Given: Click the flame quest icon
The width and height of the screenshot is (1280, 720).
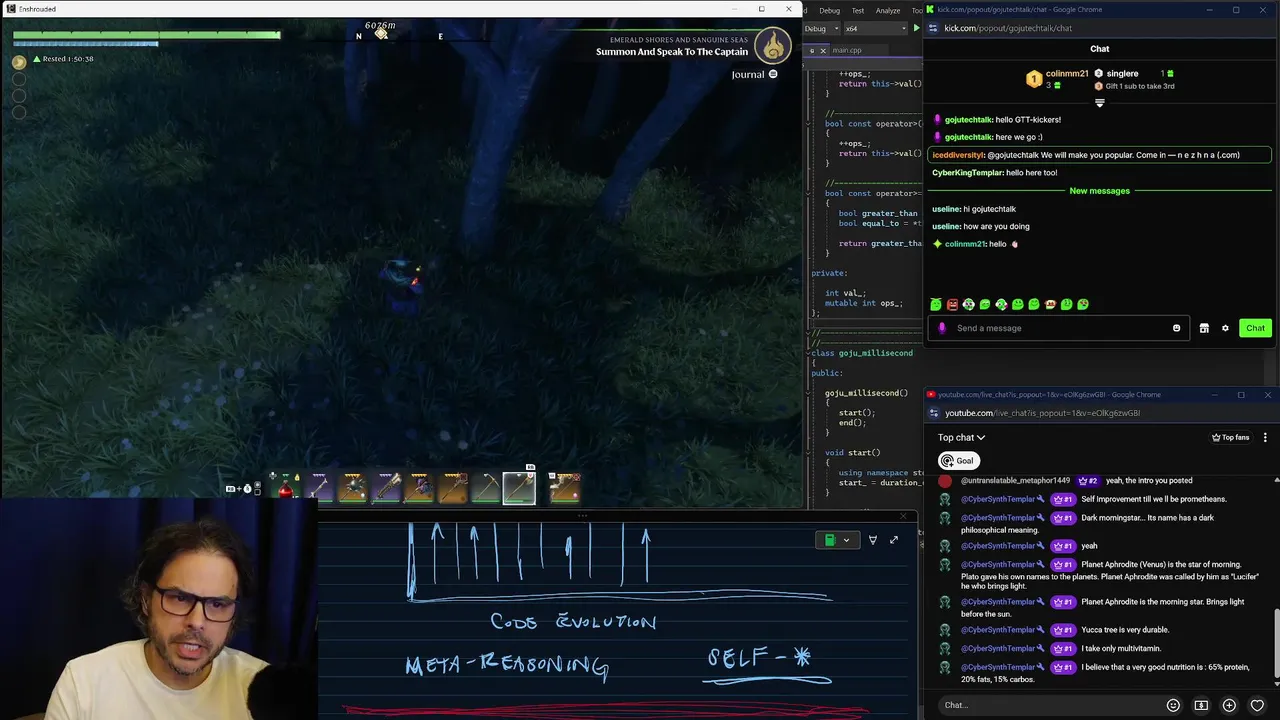Looking at the screenshot, I should pyautogui.click(x=773, y=45).
